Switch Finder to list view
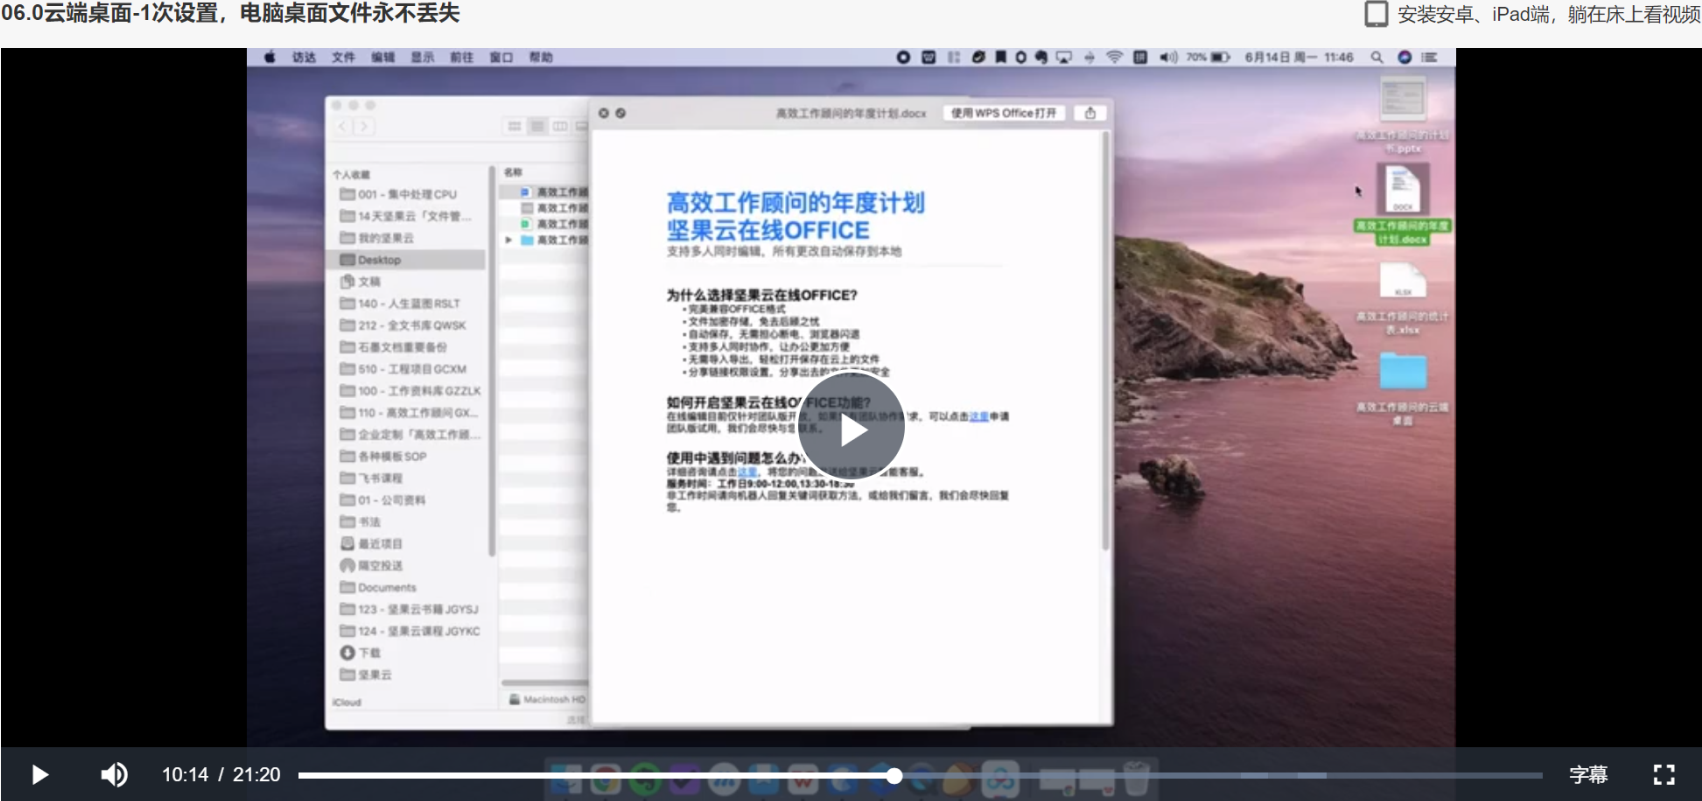Viewport: 1702px width, 801px height. tap(537, 126)
